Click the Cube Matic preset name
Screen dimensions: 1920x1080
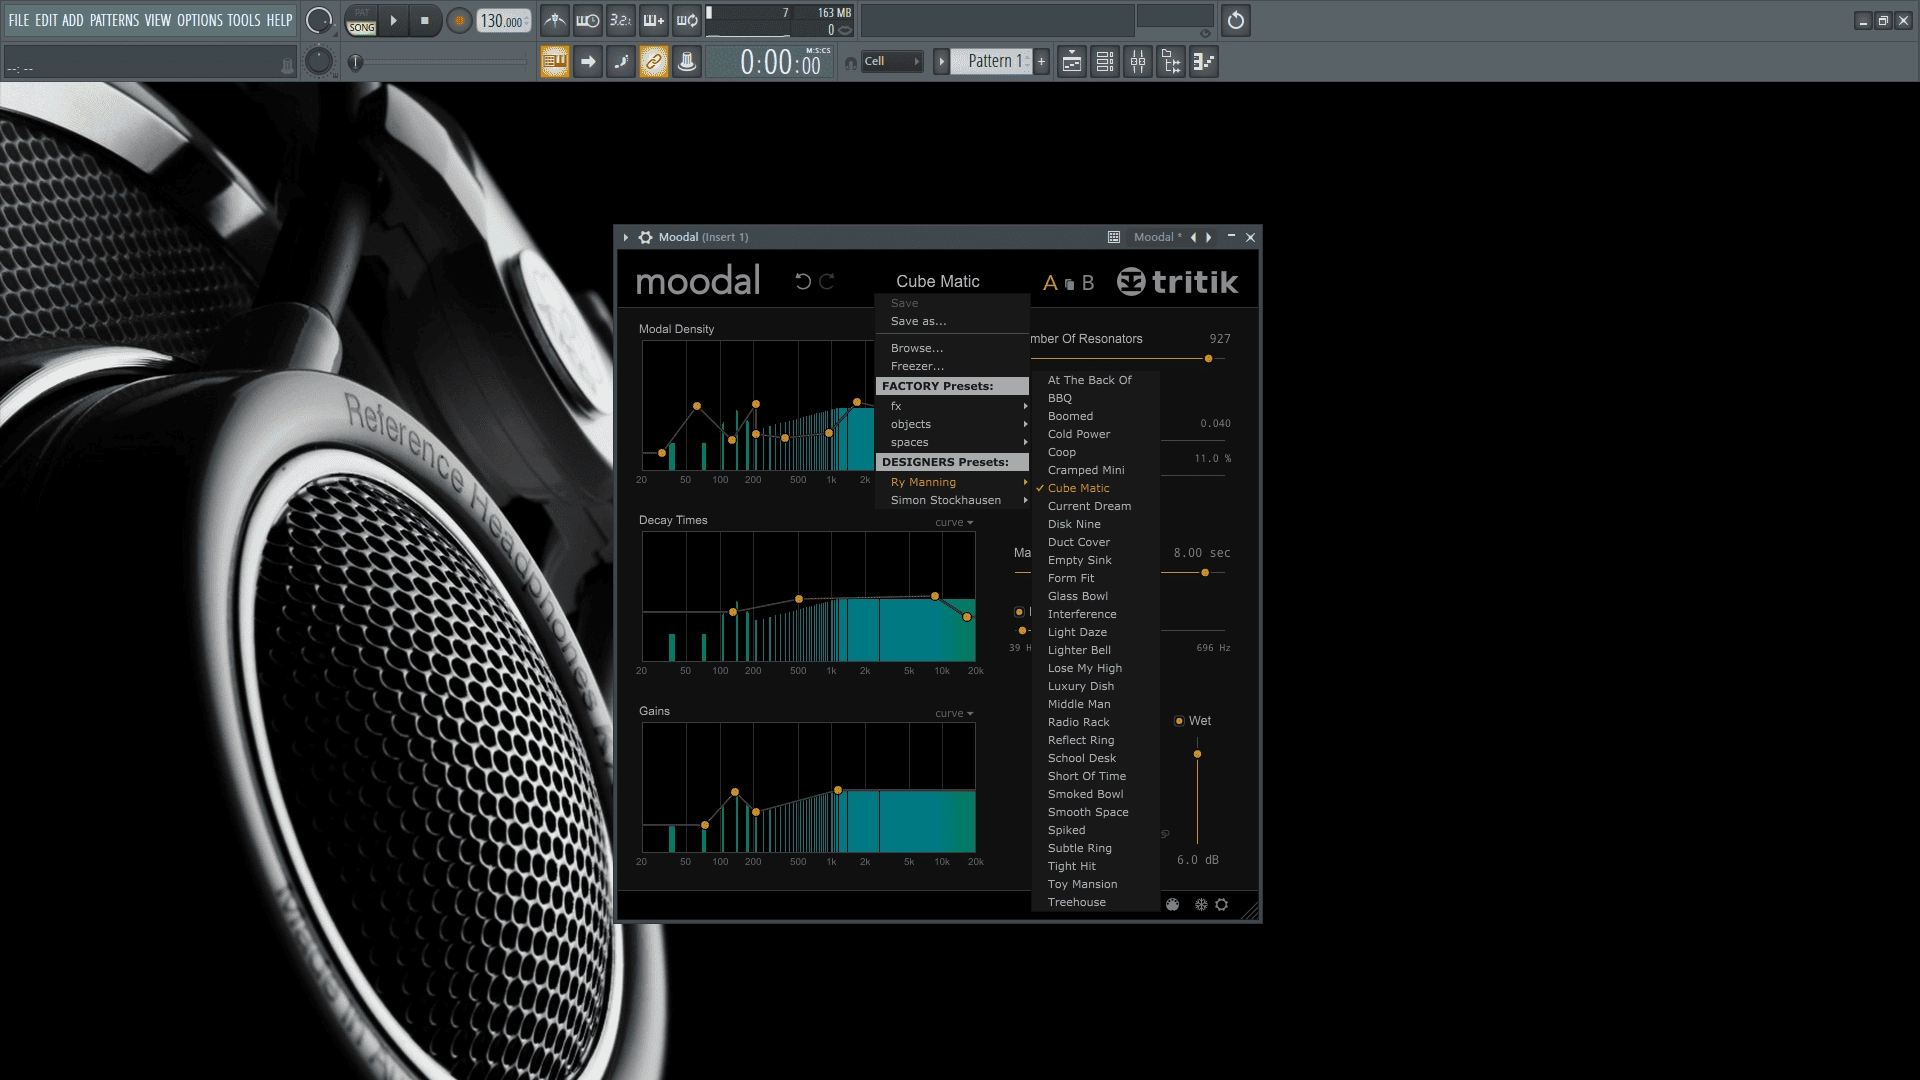click(937, 282)
